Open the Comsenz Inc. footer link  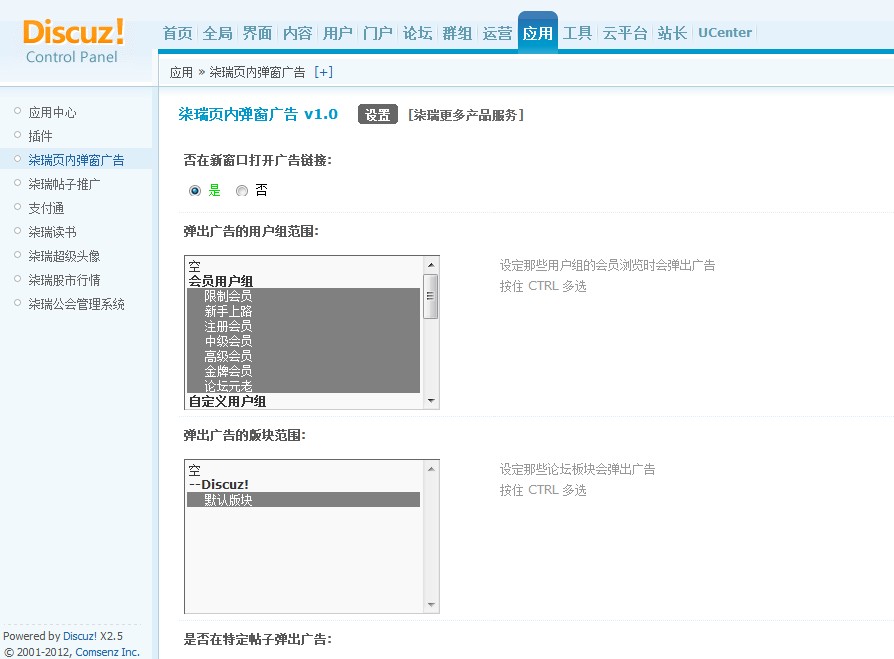[107, 652]
